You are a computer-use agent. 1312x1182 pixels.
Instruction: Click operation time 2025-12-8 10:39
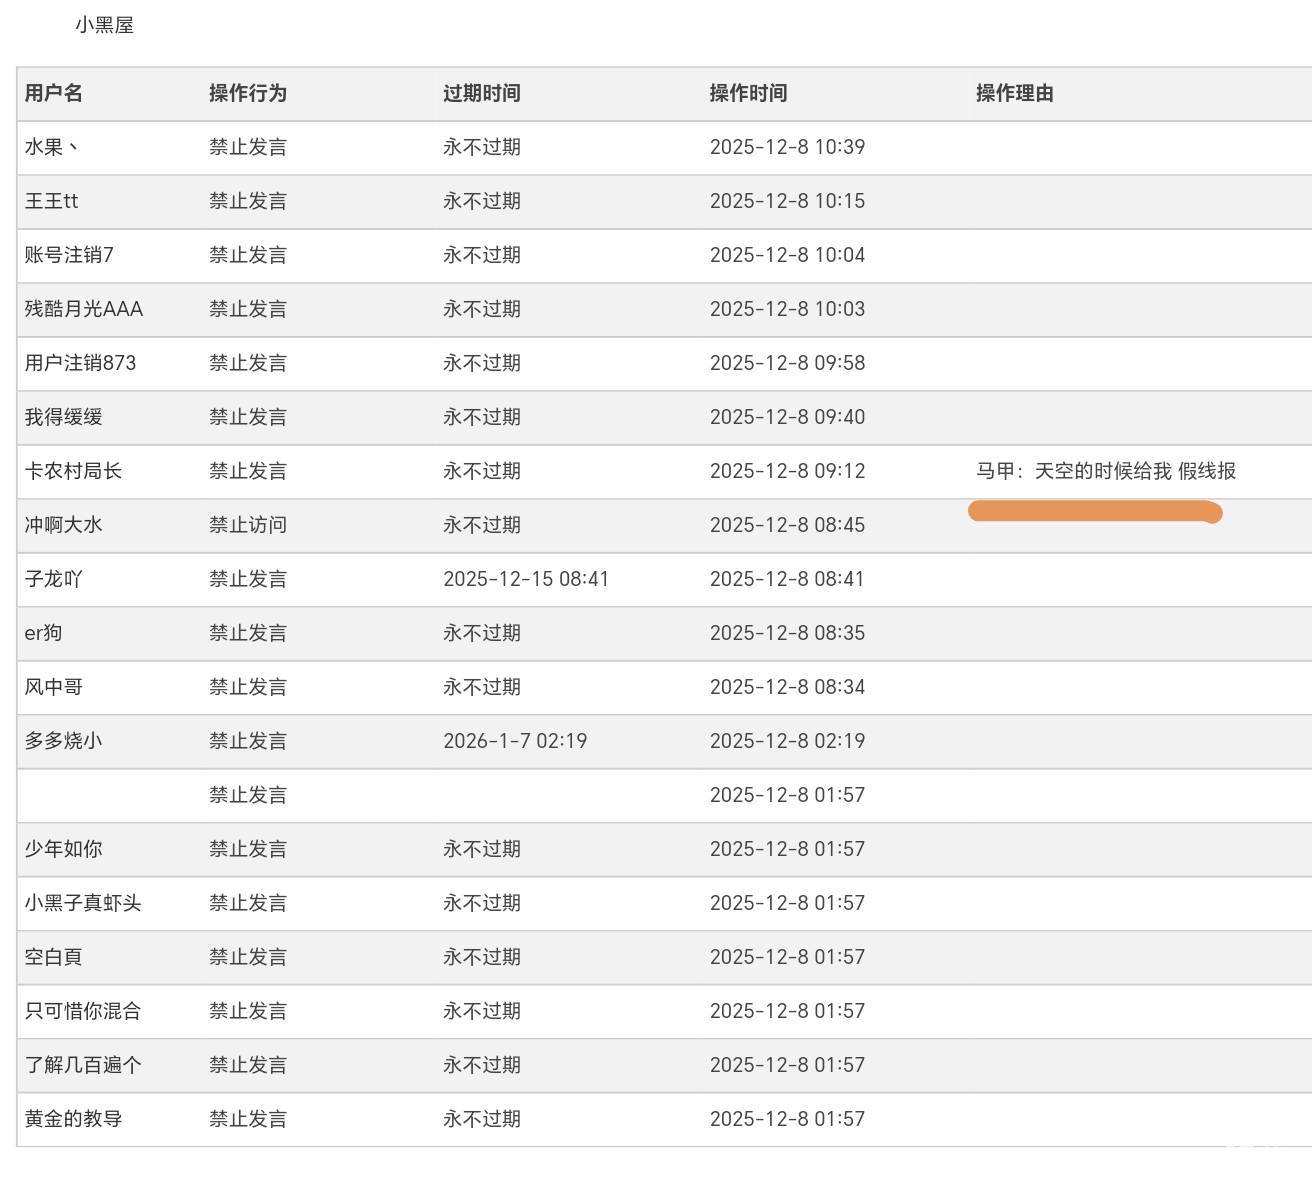coord(787,147)
